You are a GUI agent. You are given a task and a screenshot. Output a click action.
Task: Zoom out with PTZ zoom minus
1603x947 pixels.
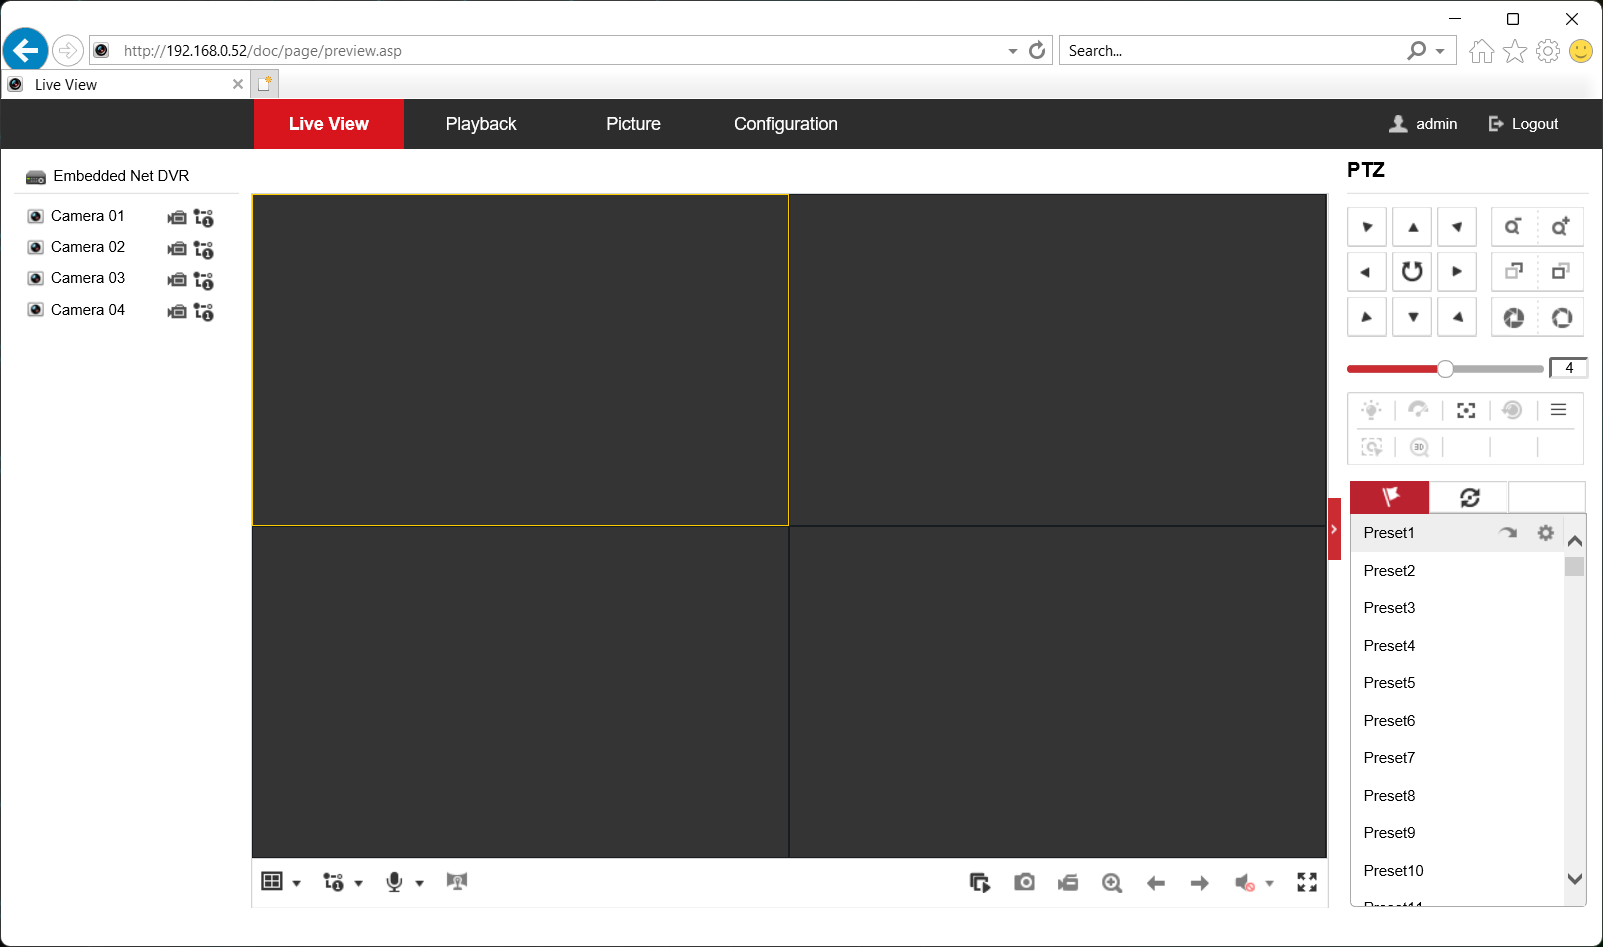point(1513,227)
